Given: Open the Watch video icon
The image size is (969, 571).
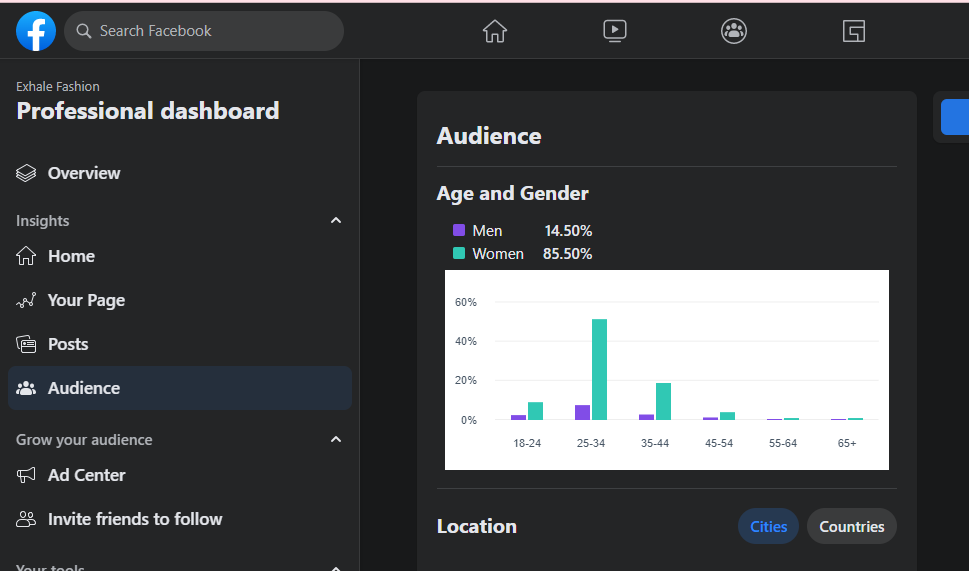Looking at the screenshot, I should 615,31.
